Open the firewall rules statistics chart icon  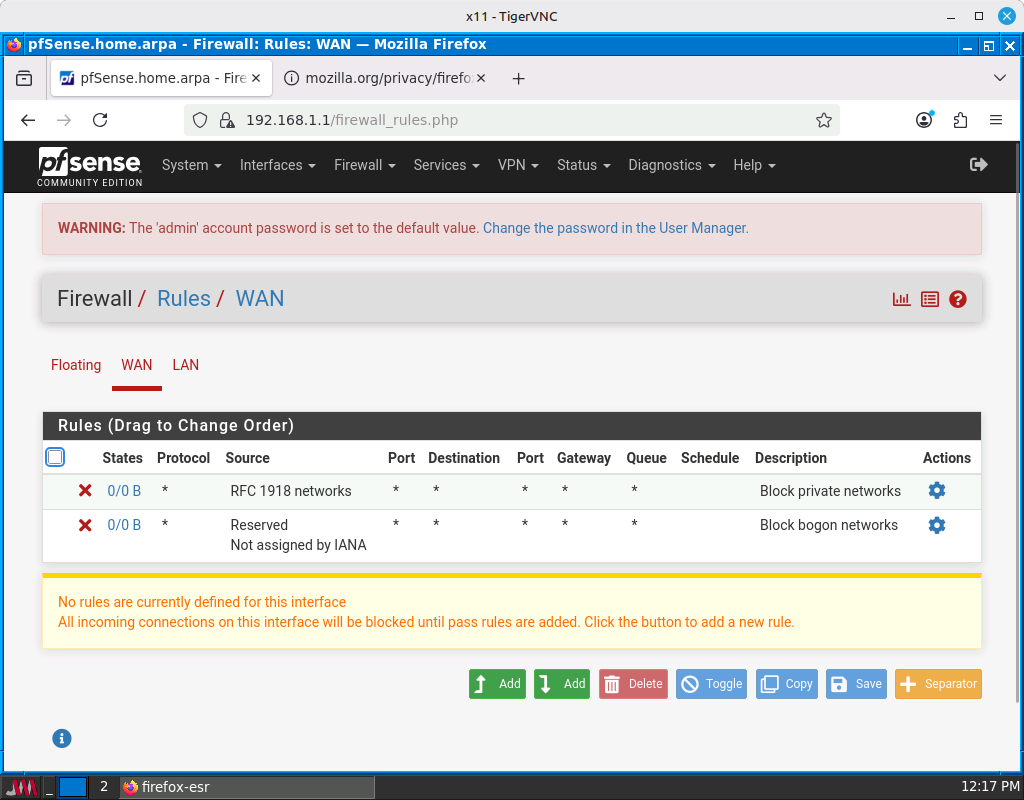click(x=902, y=299)
